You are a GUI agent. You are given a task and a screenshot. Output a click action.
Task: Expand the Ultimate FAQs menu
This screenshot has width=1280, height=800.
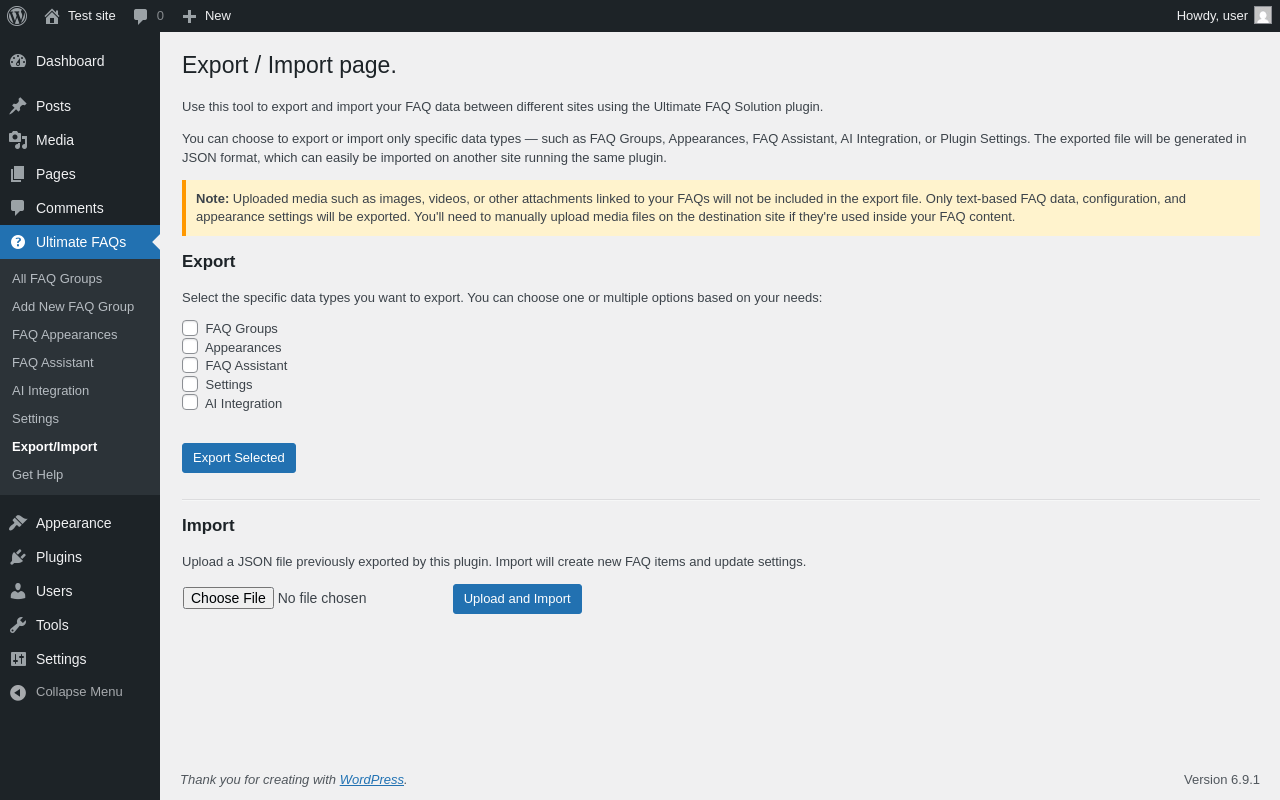[80, 242]
